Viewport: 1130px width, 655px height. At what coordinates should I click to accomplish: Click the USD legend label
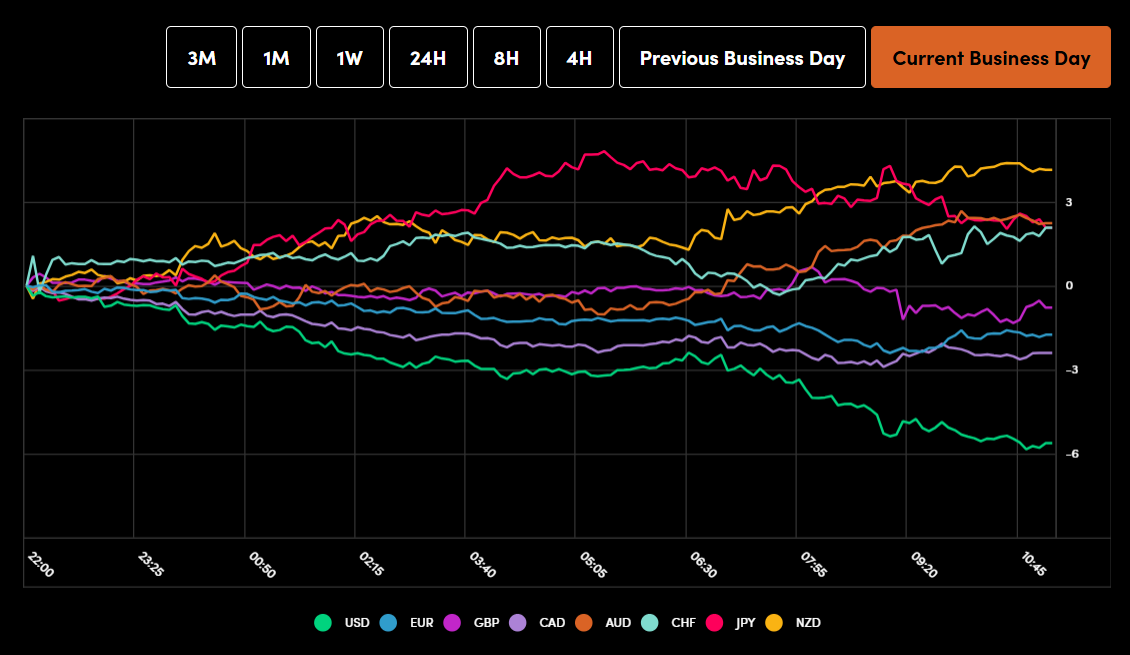click(357, 623)
